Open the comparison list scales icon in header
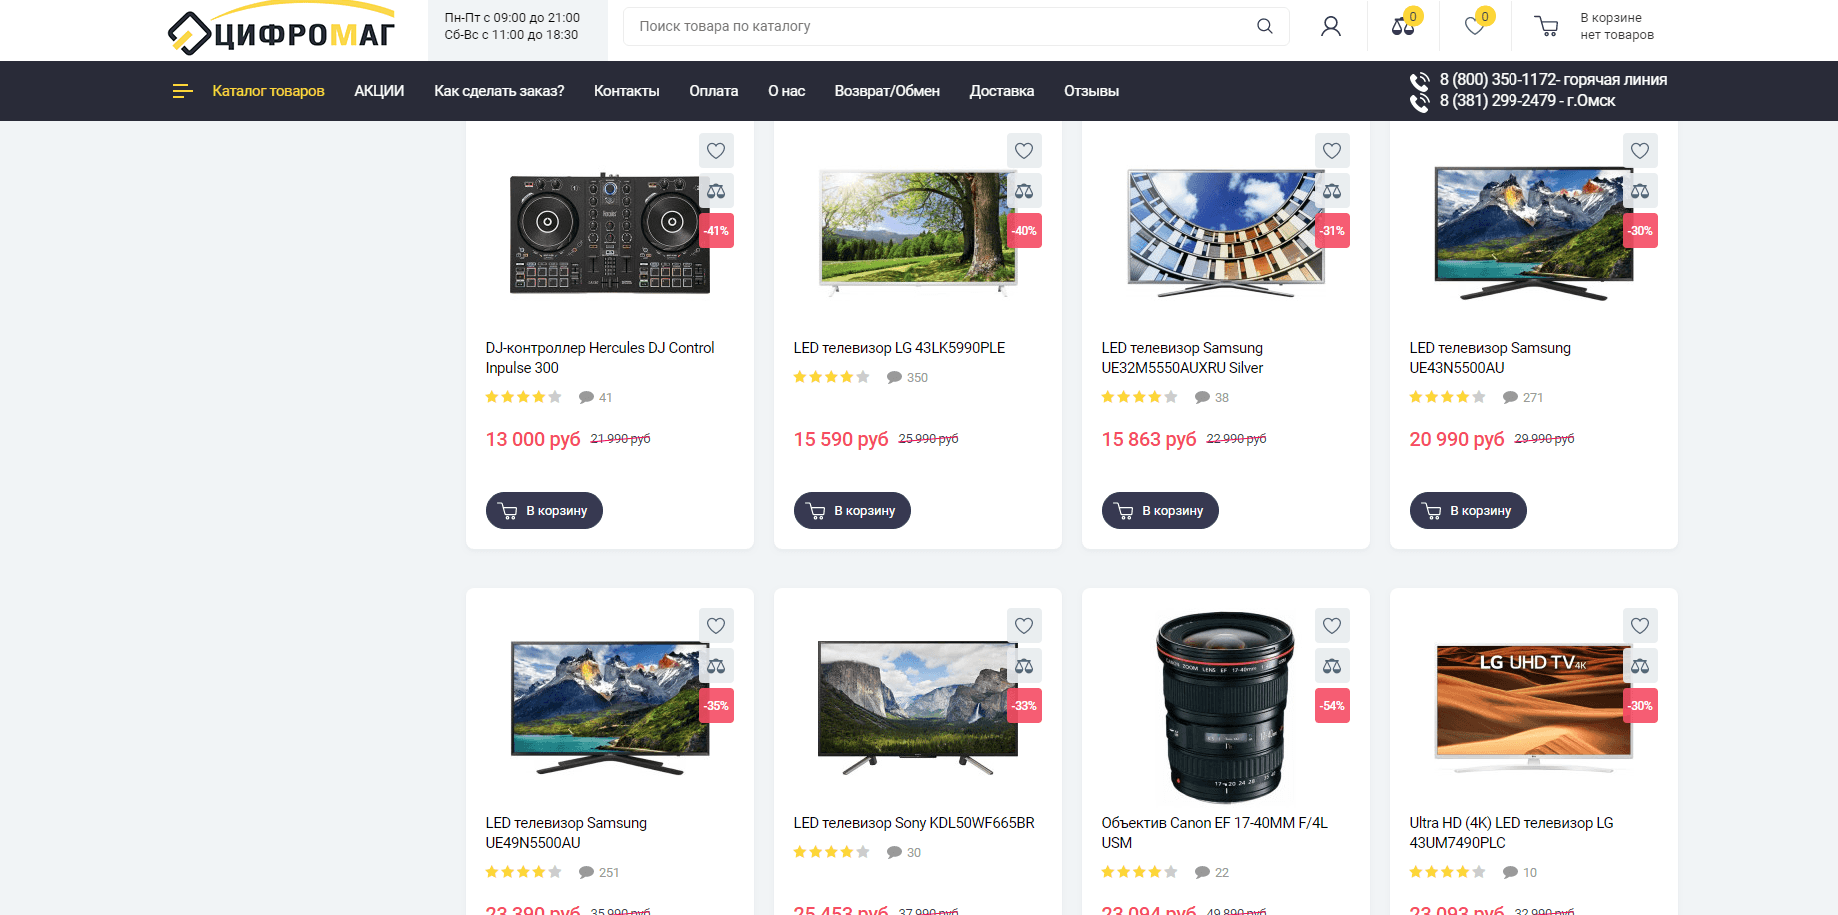The height and width of the screenshot is (915, 1838). point(1402,27)
